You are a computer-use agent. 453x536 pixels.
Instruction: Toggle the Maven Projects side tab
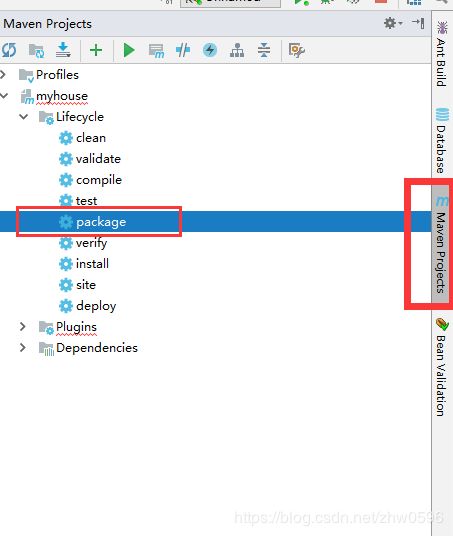pos(441,244)
